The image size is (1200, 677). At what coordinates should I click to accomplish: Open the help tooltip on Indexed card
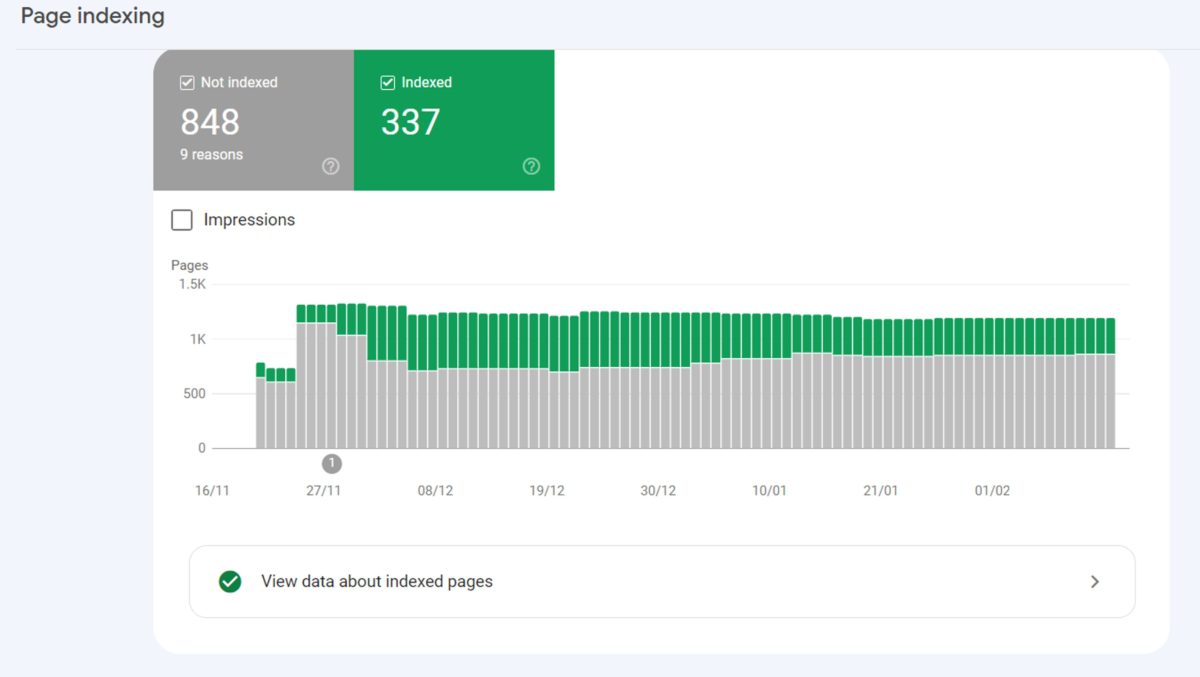click(531, 167)
